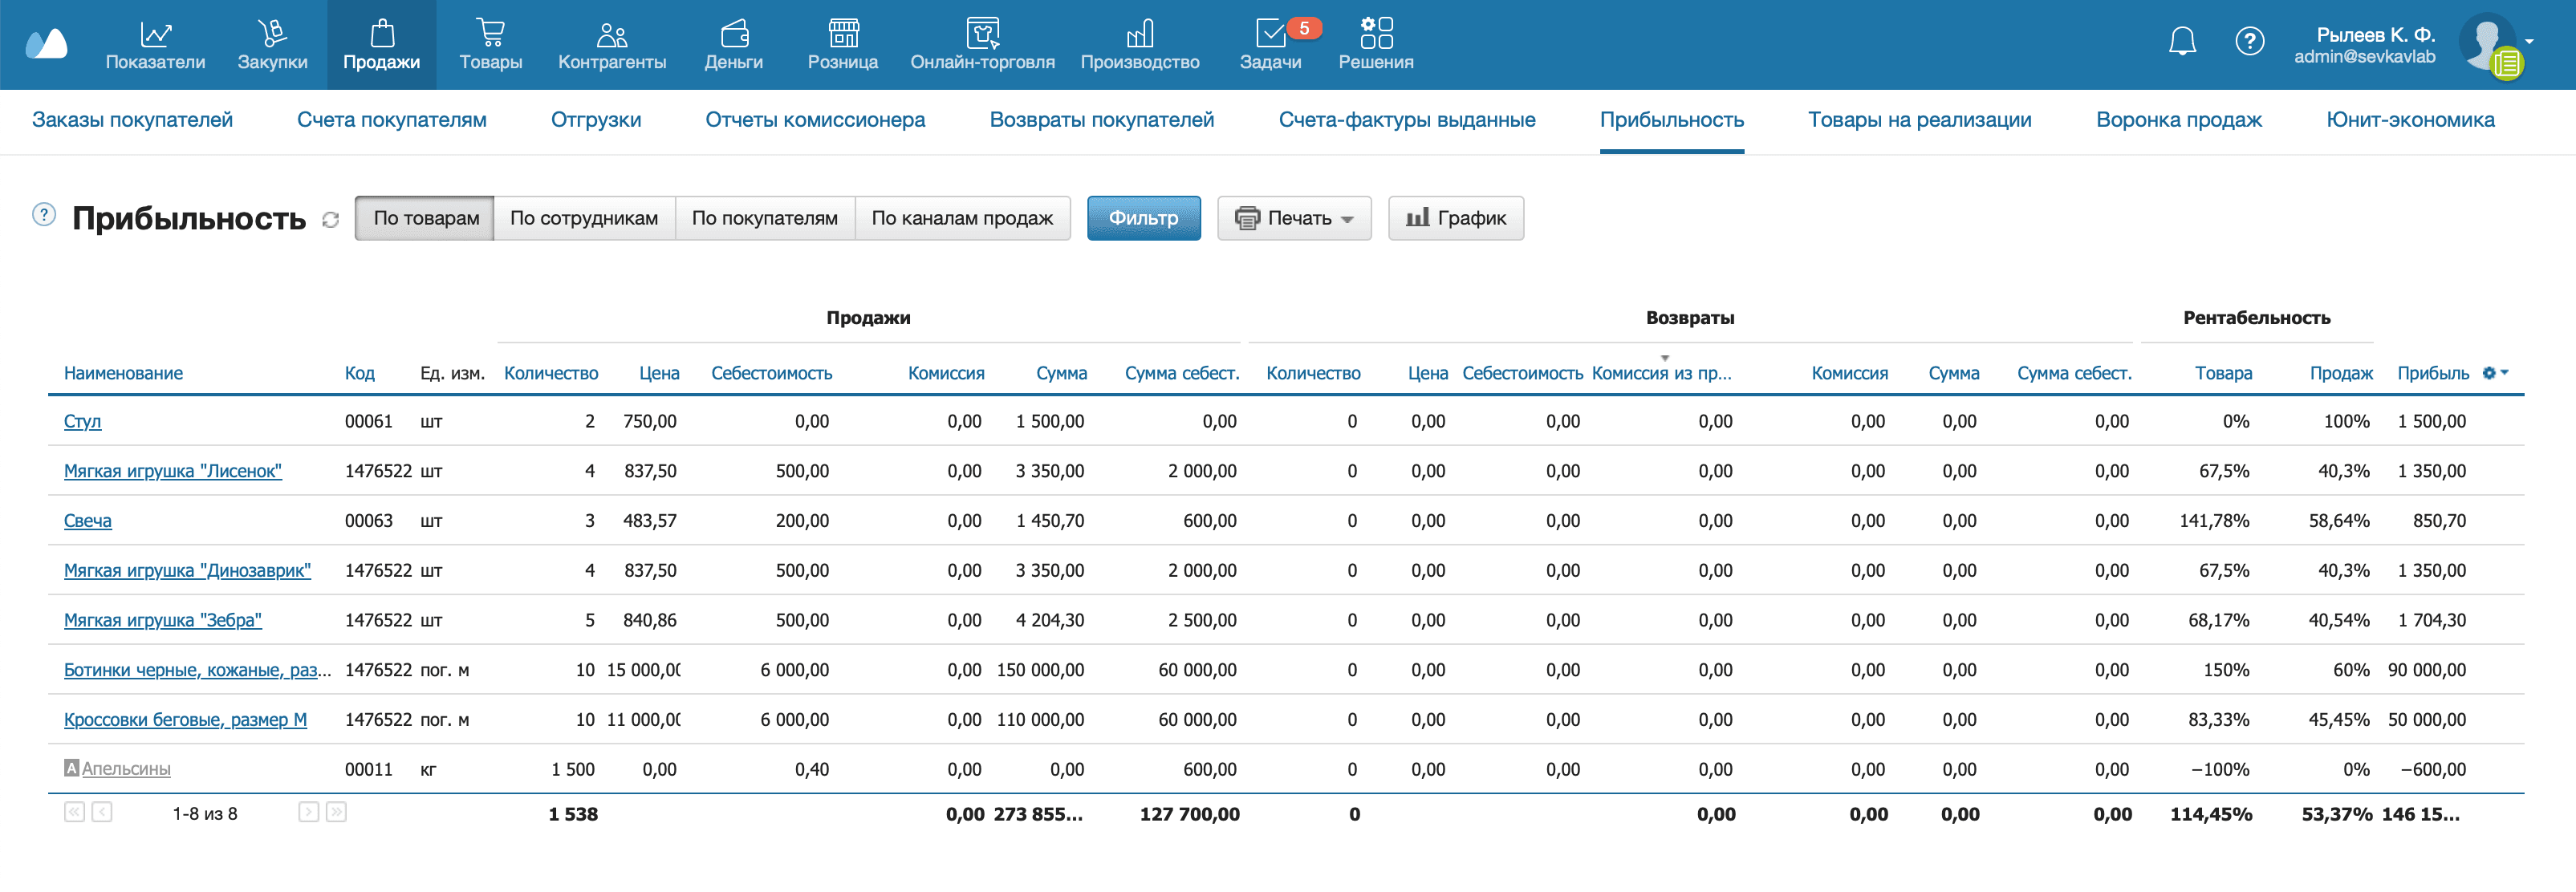
Task: Click the refresh icon next to Прибыльность
Action: [331, 220]
